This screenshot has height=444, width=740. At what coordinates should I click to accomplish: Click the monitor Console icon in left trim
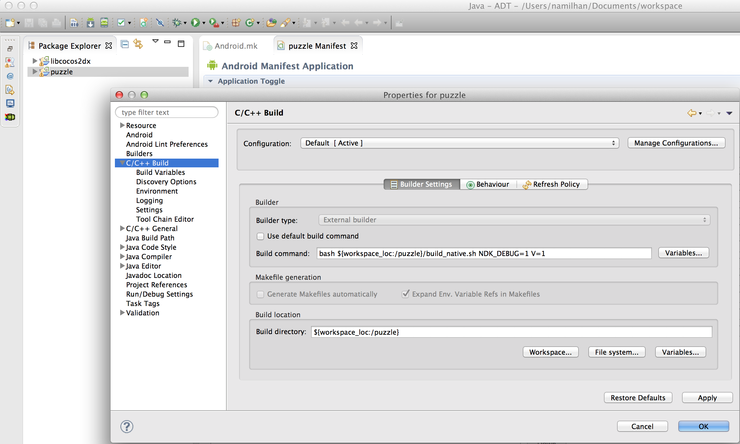(x=10, y=103)
